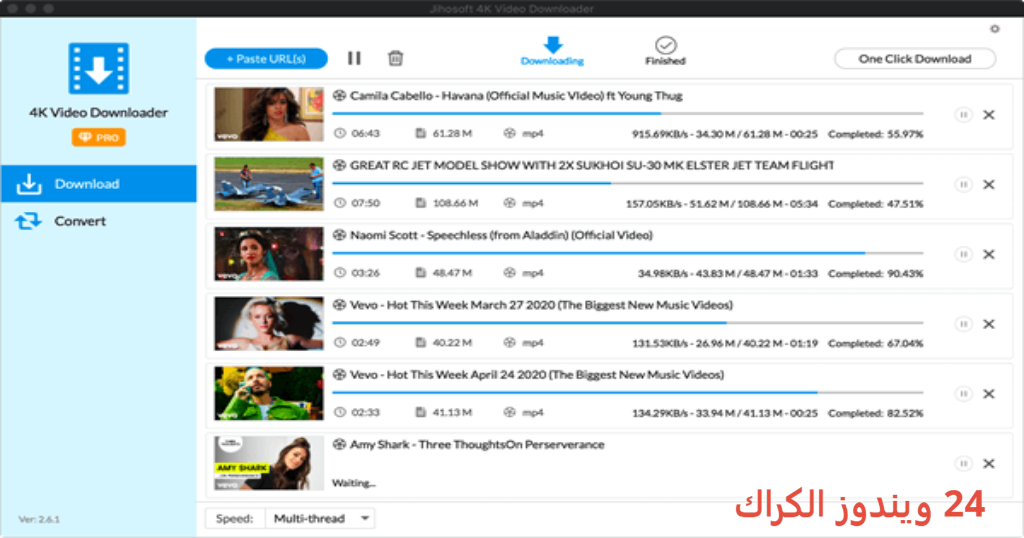Click the 'Waiting...' status text

click(x=354, y=484)
